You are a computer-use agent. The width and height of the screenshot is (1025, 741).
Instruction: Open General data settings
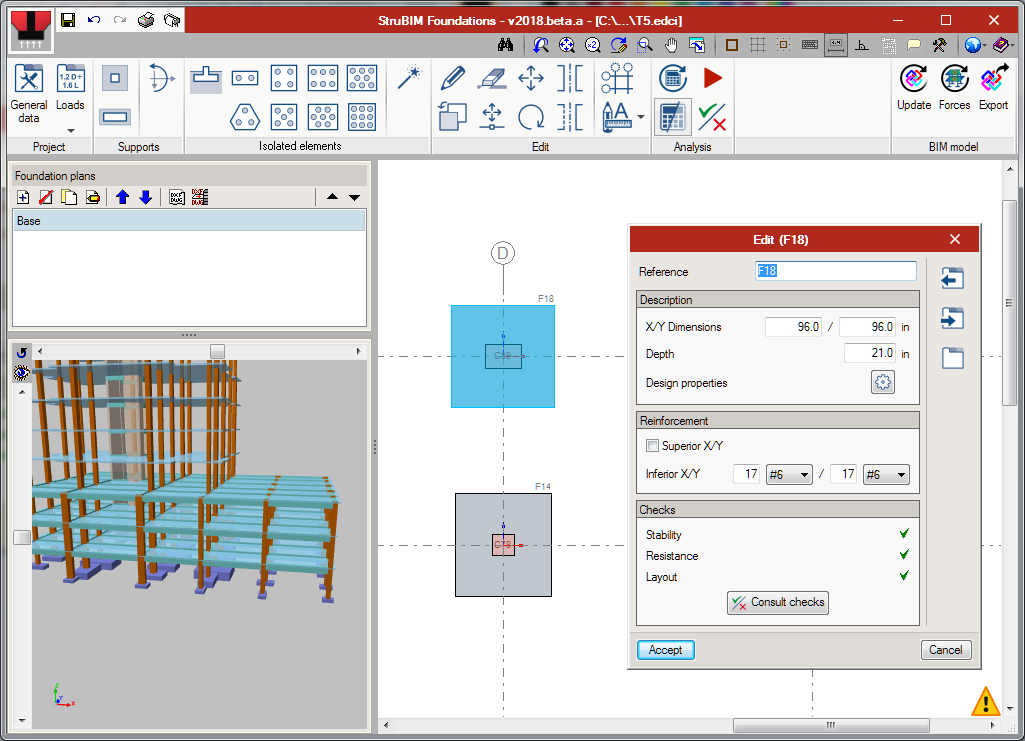(29, 95)
